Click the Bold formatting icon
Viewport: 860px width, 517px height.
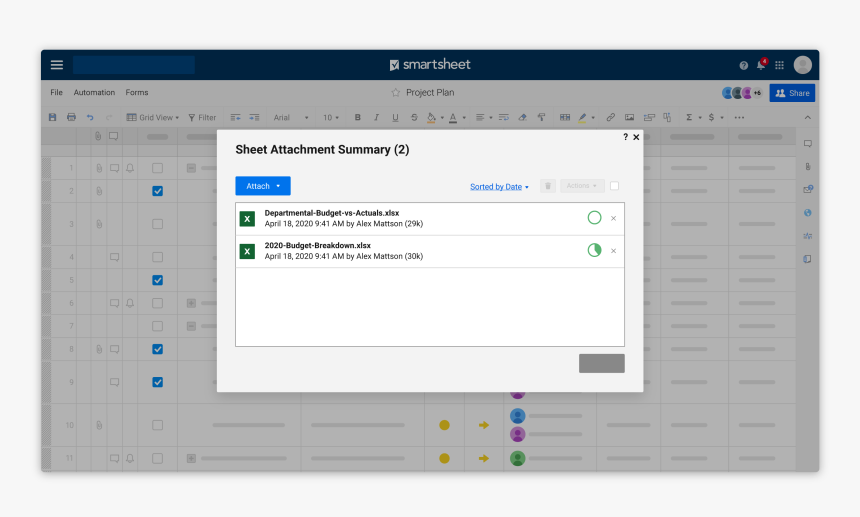(x=358, y=117)
